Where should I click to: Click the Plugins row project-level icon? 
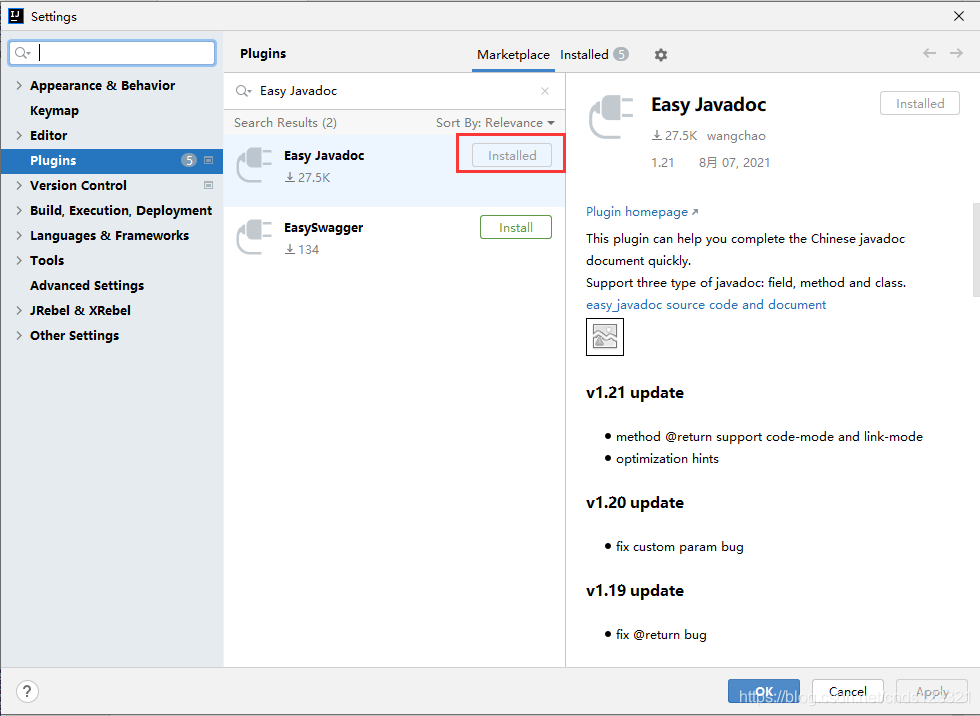[x=209, y=161]
